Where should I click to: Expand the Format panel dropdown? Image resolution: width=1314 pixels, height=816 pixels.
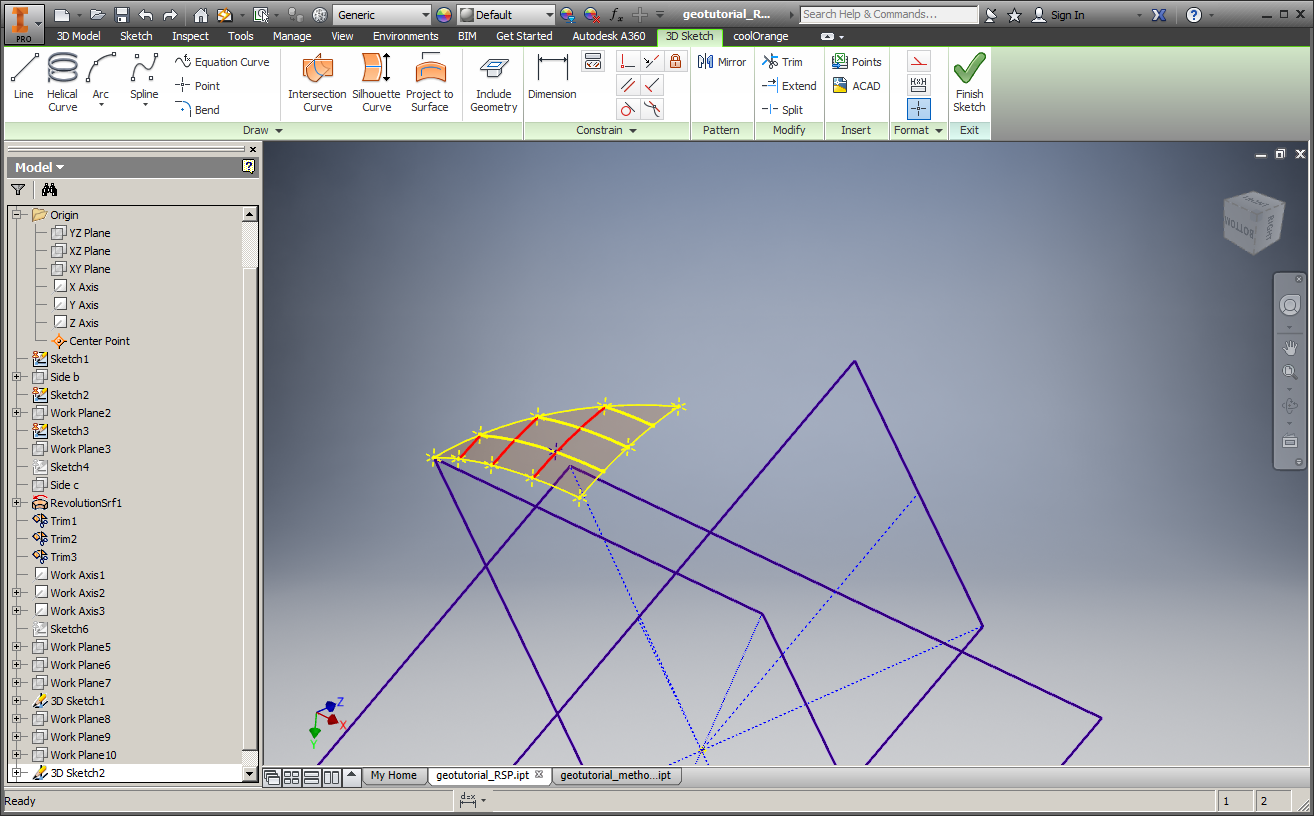click(918, 130)
